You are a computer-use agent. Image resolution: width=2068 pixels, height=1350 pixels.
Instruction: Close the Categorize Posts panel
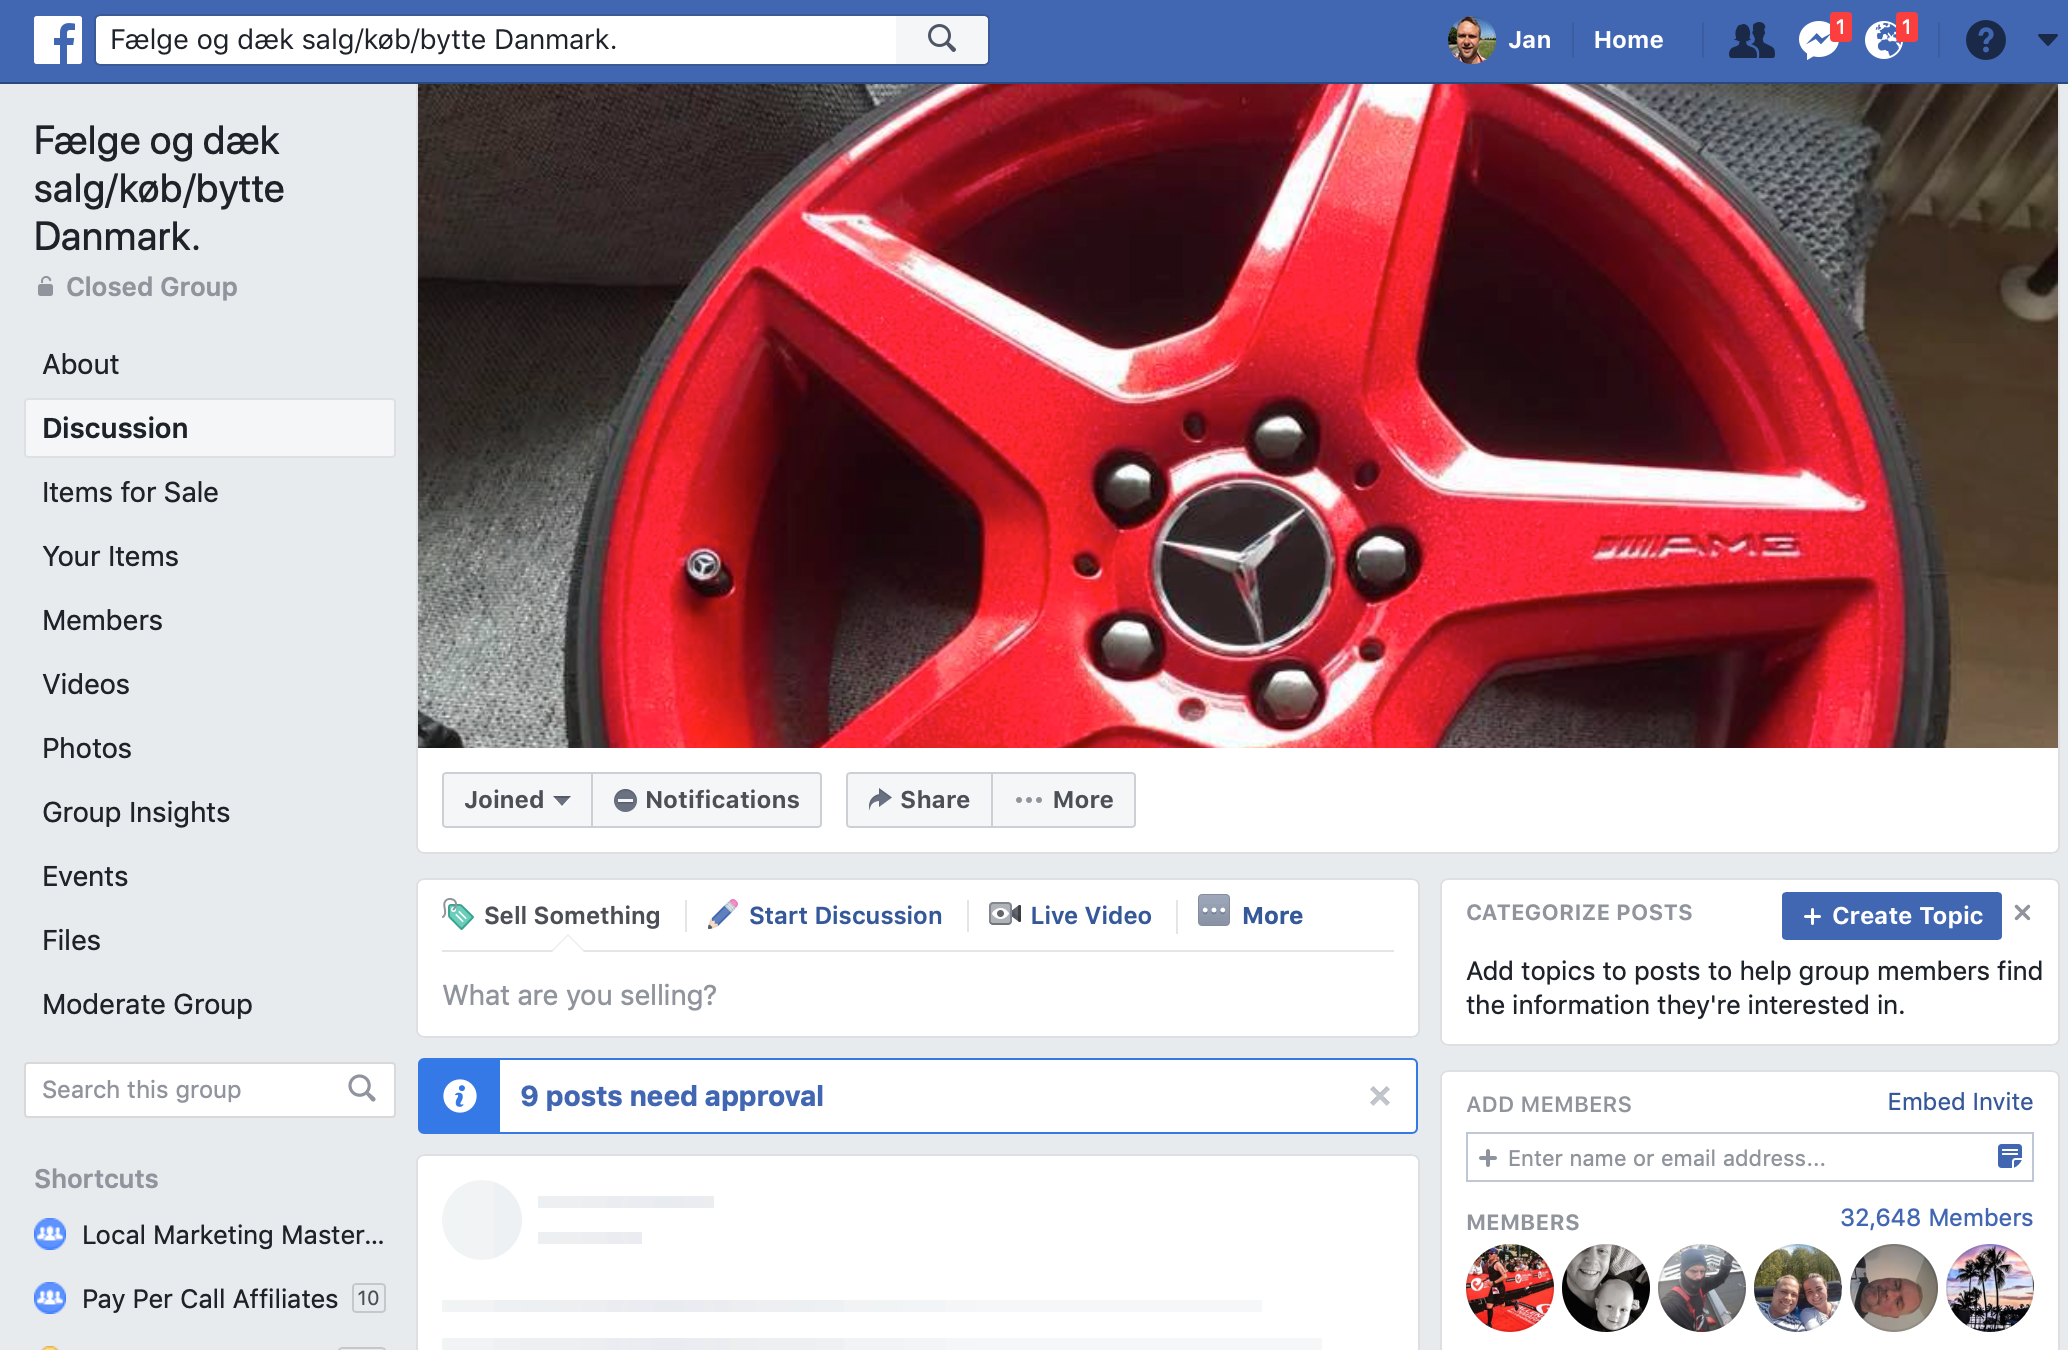click(2022, 912)
